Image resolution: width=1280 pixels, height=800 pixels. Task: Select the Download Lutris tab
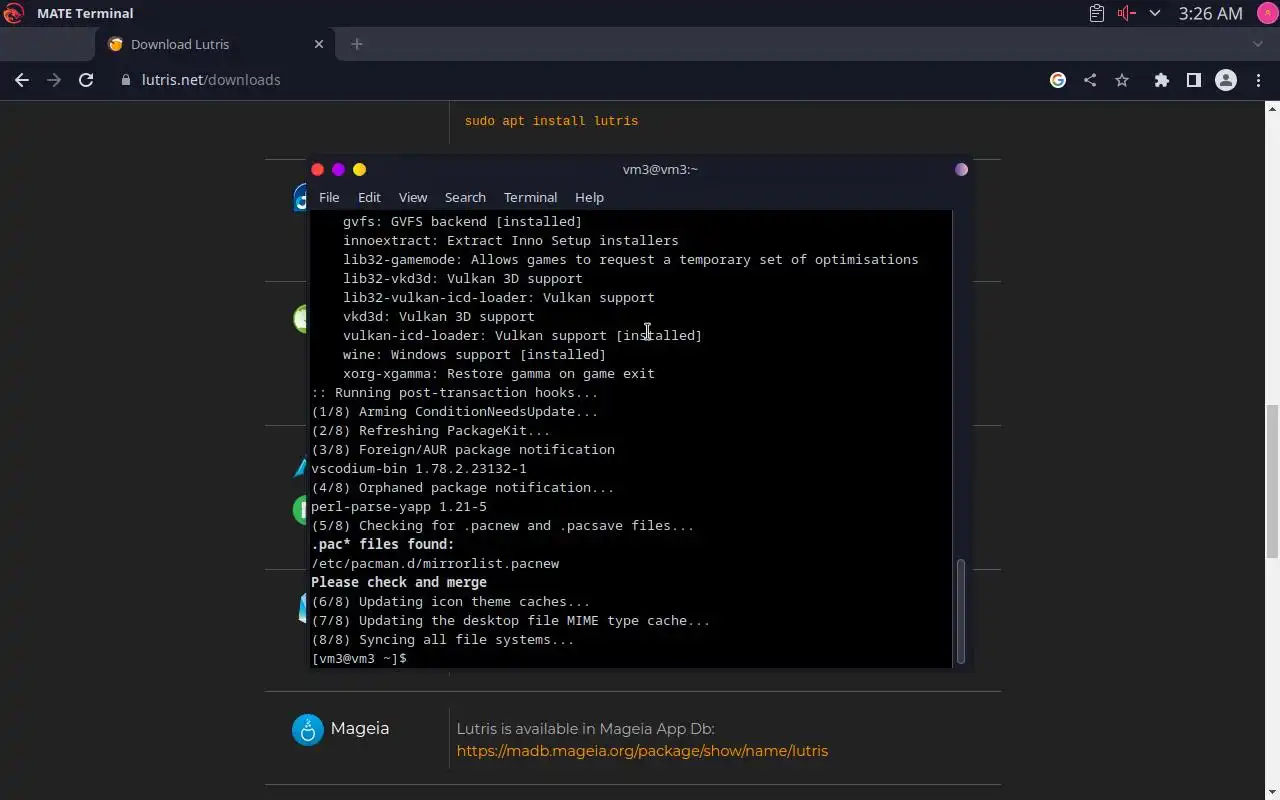tap(215, 44)
